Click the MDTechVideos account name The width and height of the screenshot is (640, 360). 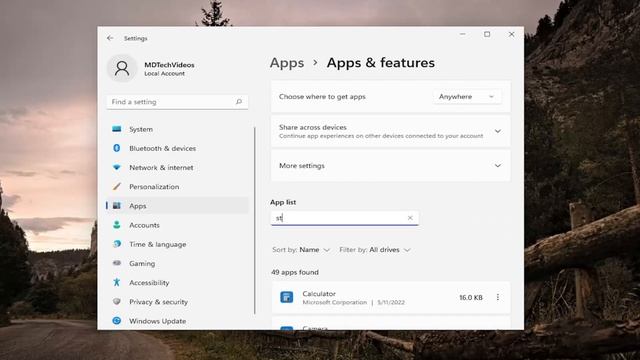click(x=169, y=65)
